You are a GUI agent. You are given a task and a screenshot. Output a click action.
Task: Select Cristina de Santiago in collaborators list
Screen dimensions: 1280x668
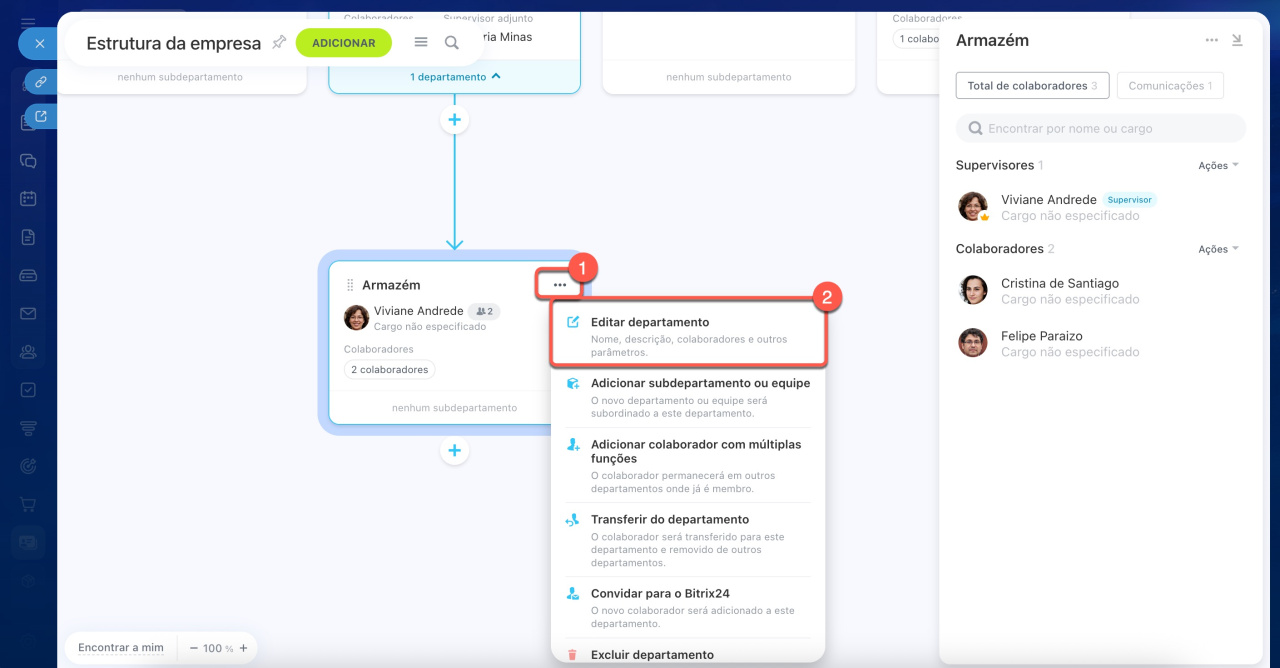1059,284
